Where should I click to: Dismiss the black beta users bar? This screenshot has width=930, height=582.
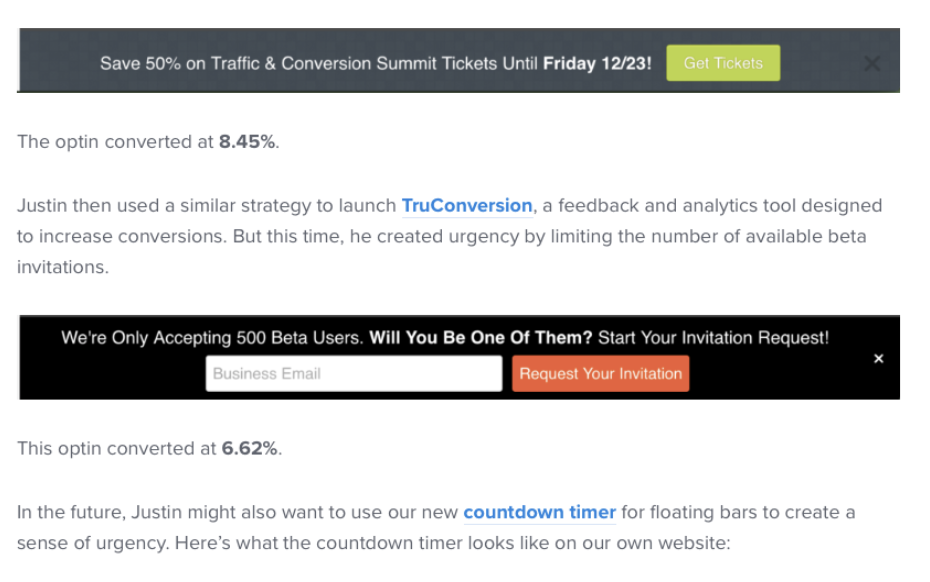click(878, 358)
